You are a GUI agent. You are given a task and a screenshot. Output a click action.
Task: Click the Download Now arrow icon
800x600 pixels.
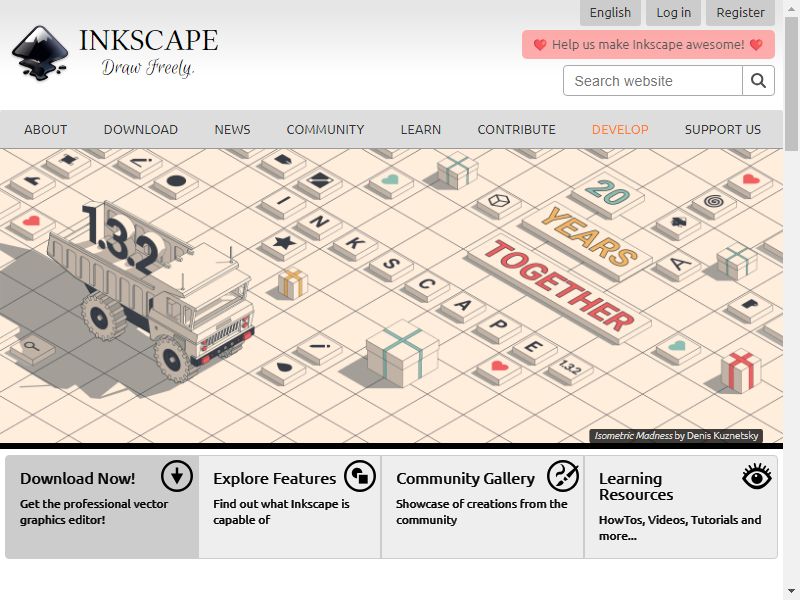pos(177,476)
